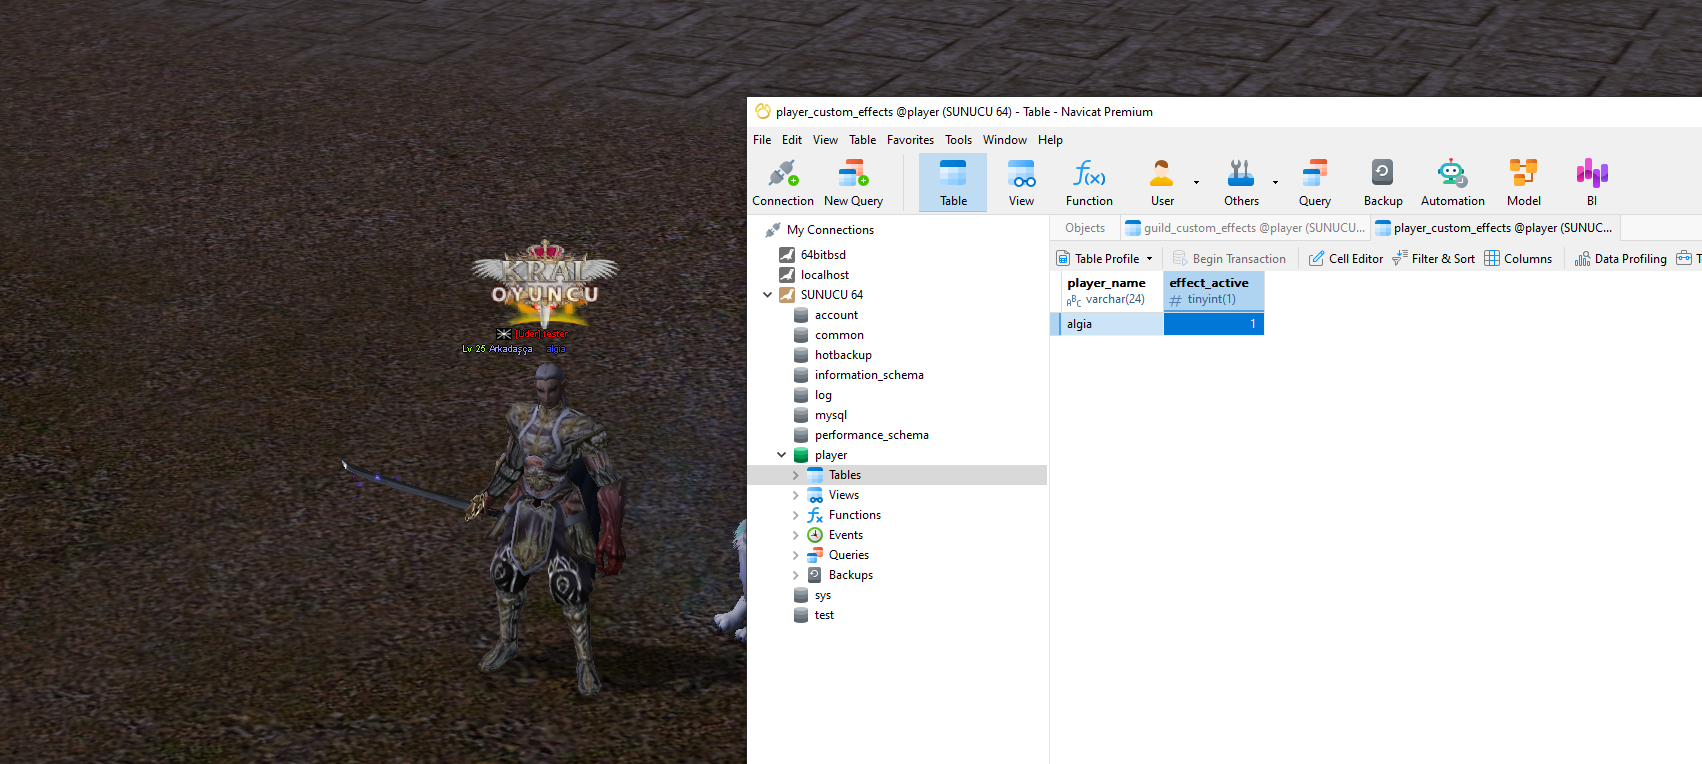Expand the User dropdown arrow

[1196, 183]
